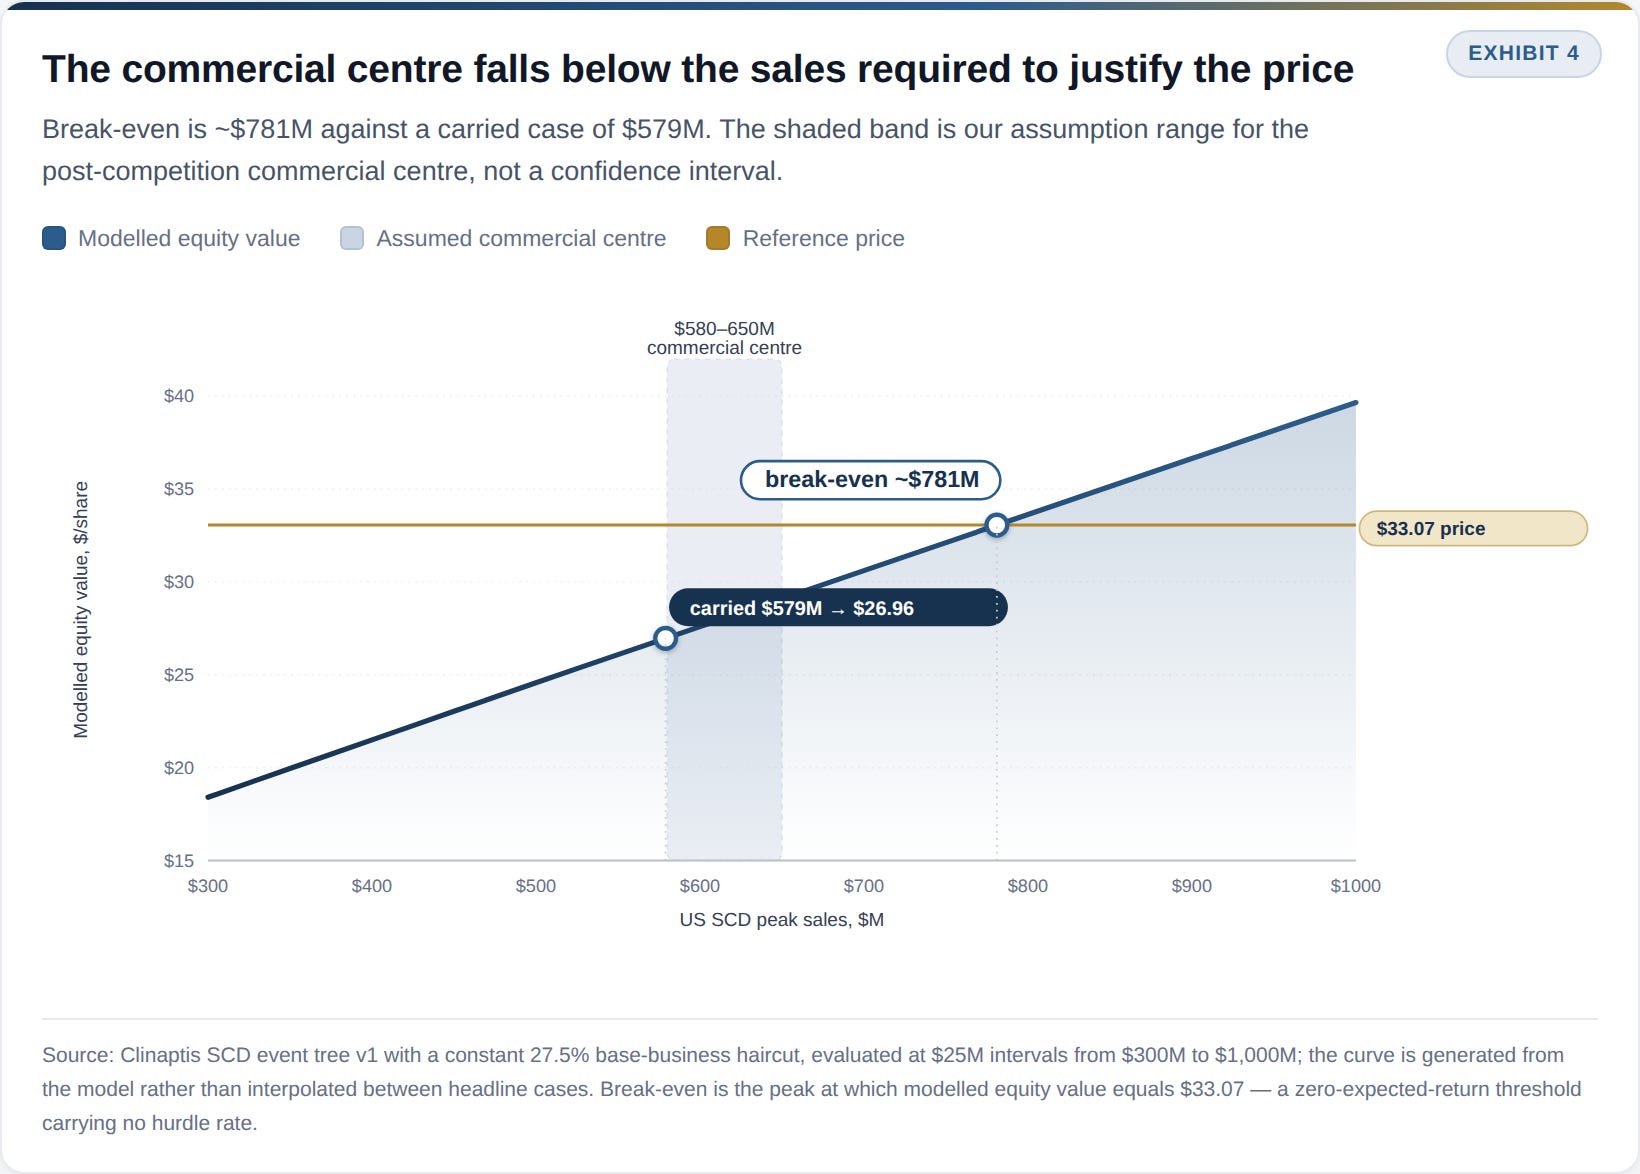This screenshot has height=1174, width=1640.
Task: Select the break-even circle marker on the line
Action: 996,525
